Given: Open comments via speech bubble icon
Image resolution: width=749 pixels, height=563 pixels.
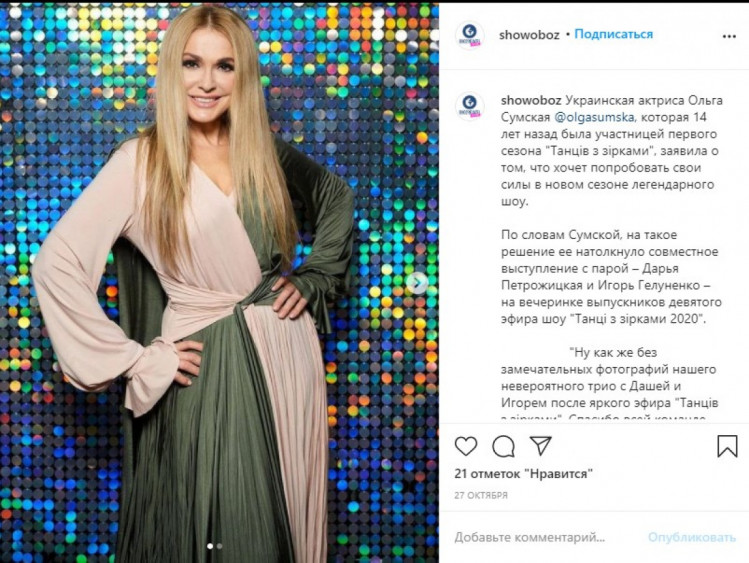Looking at the screenshot, I should coord(503,446).
